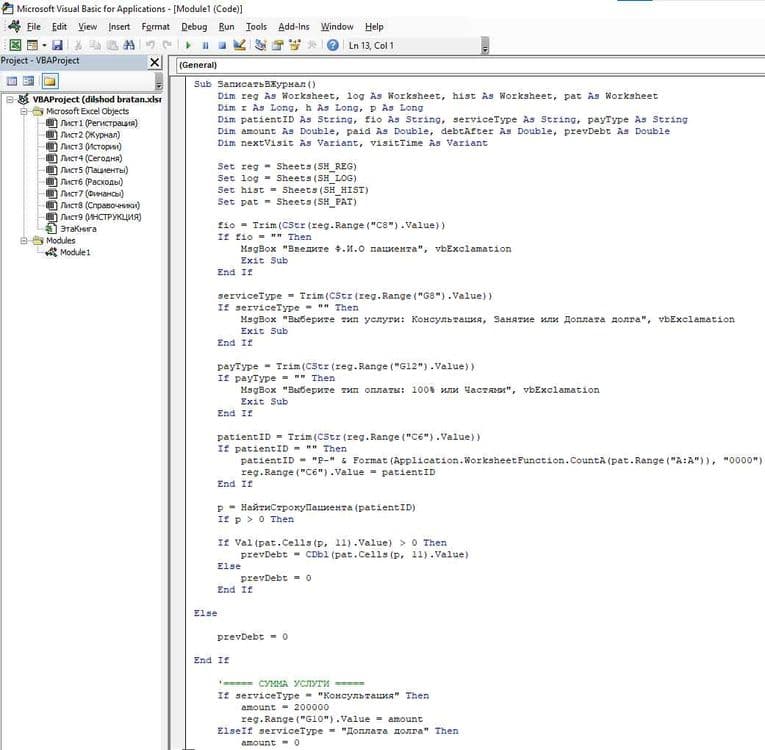Click View Code icon in Project pane
The width and height of the screenshot is (765, 750).
[x=12, y=81]
